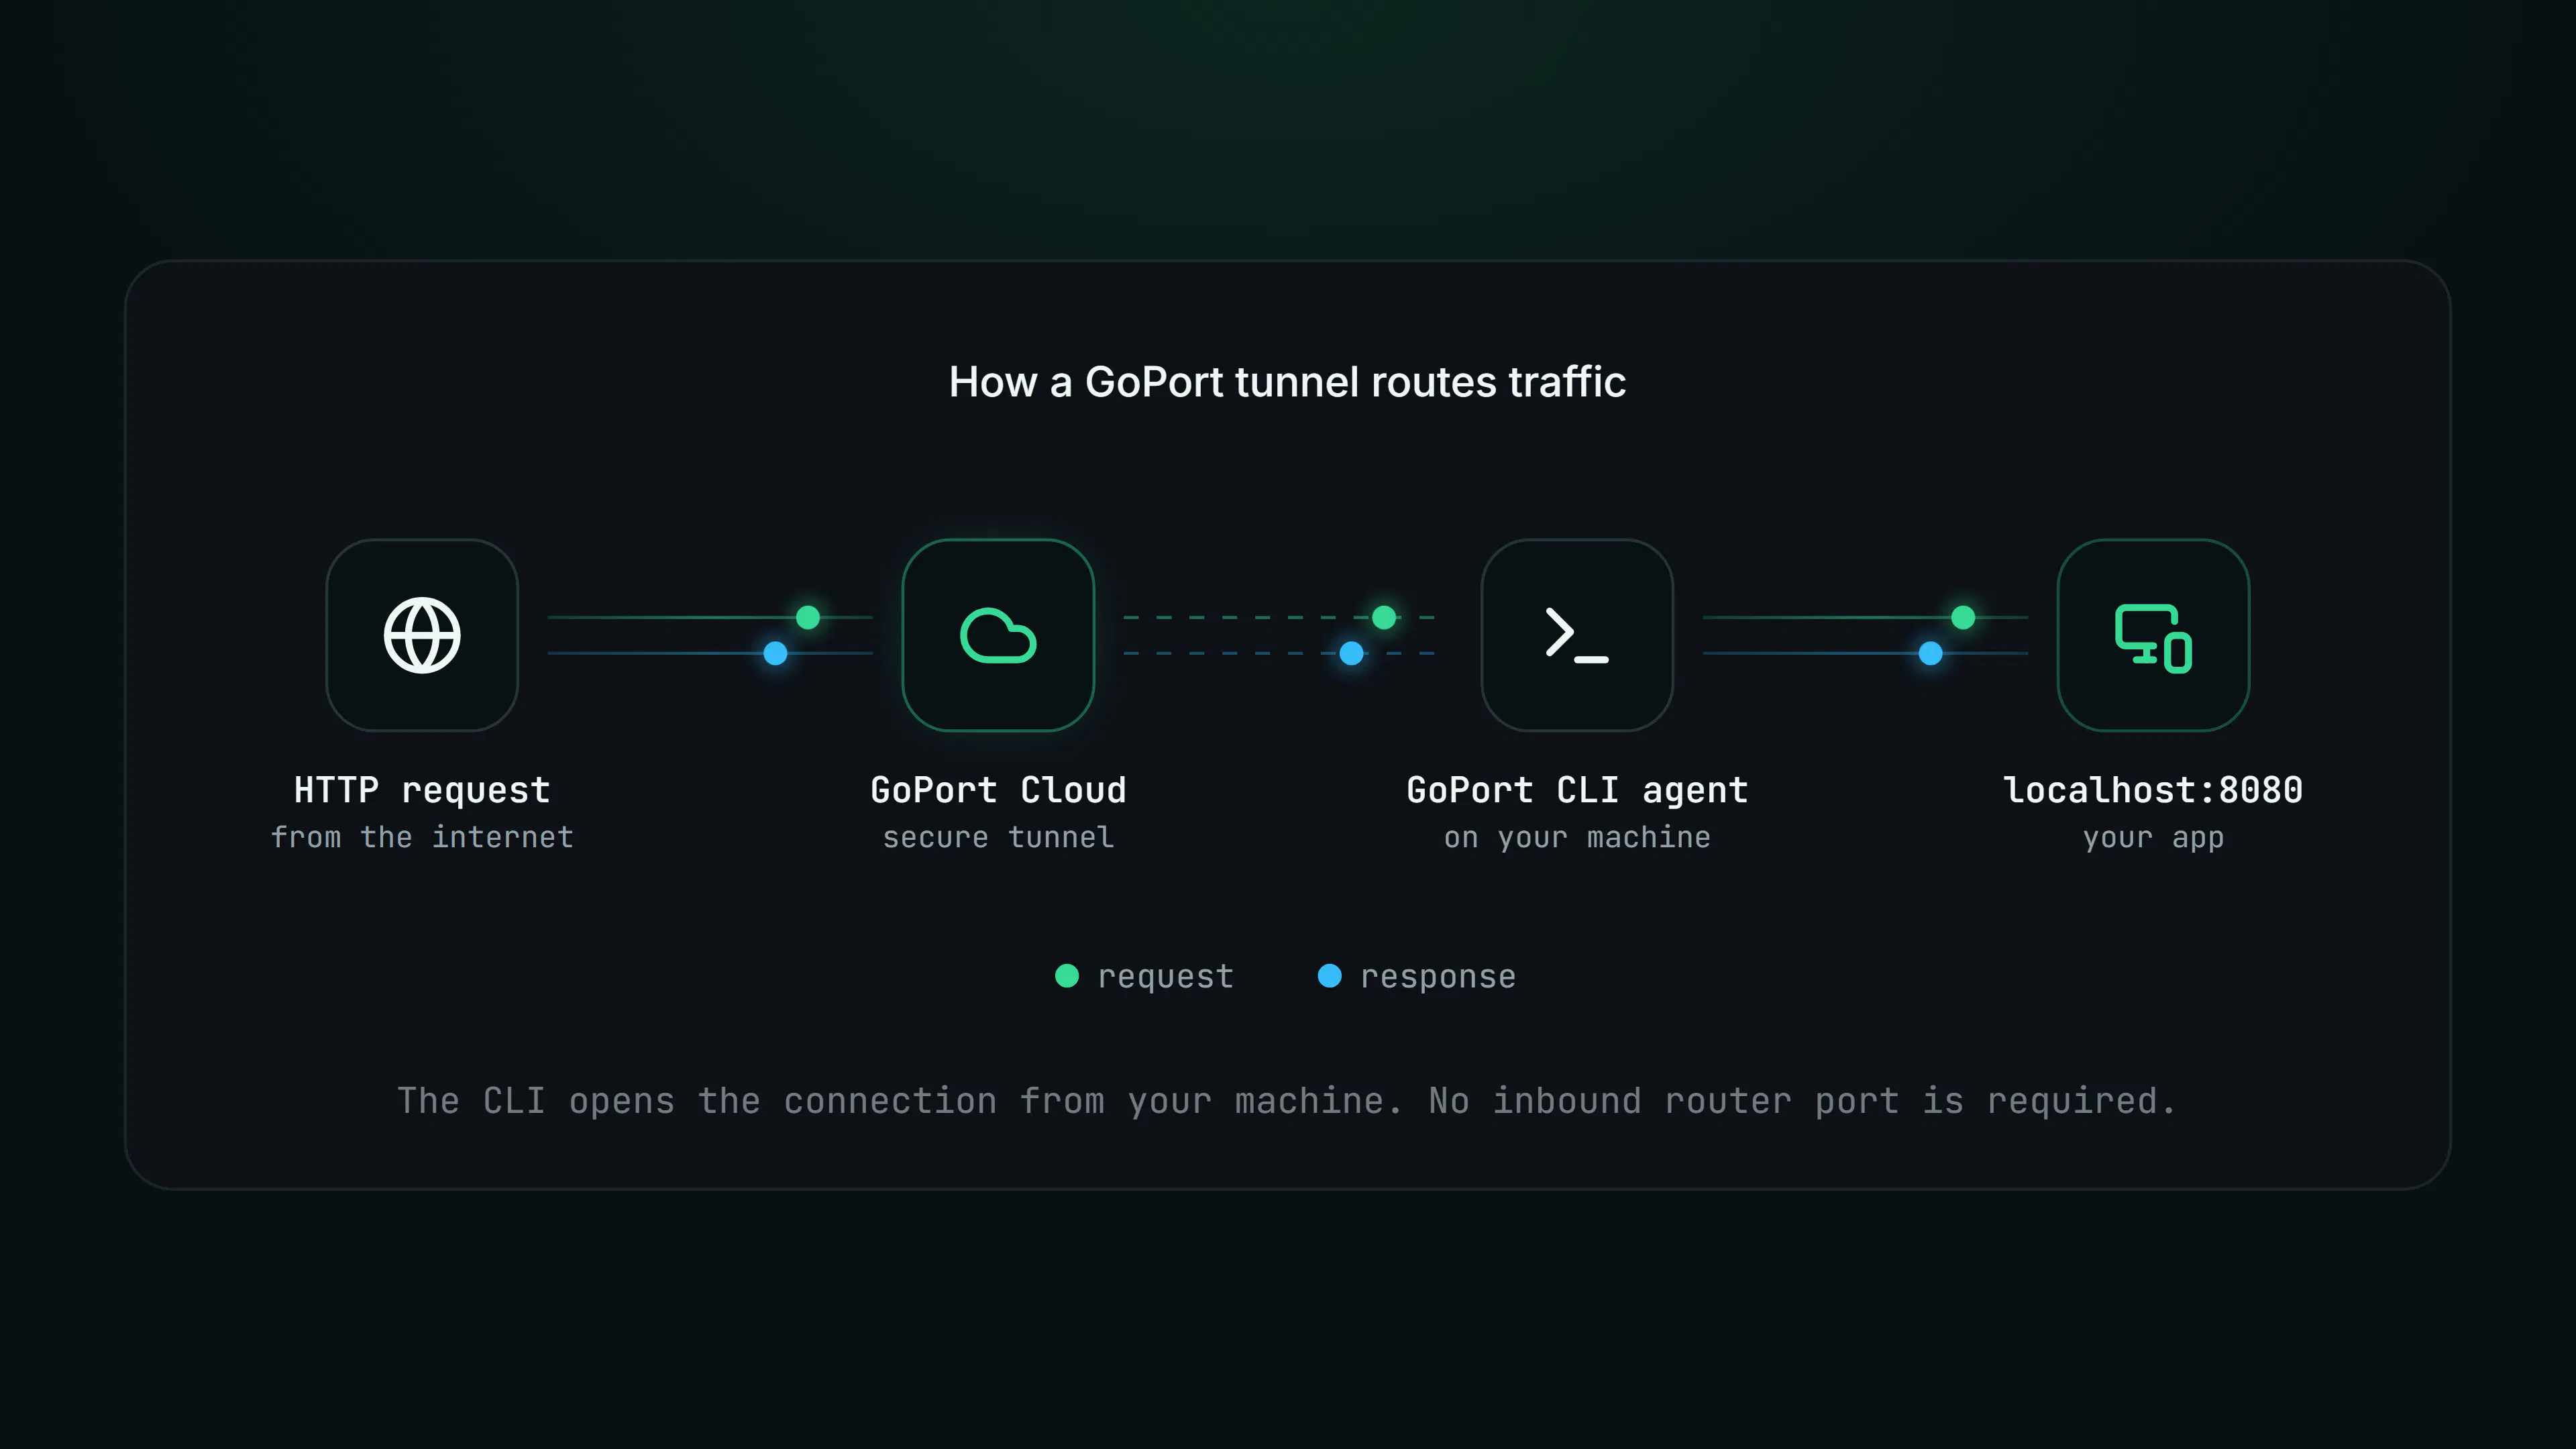
Task: Click the 'HTTP request' label
Action: [422, 790]
